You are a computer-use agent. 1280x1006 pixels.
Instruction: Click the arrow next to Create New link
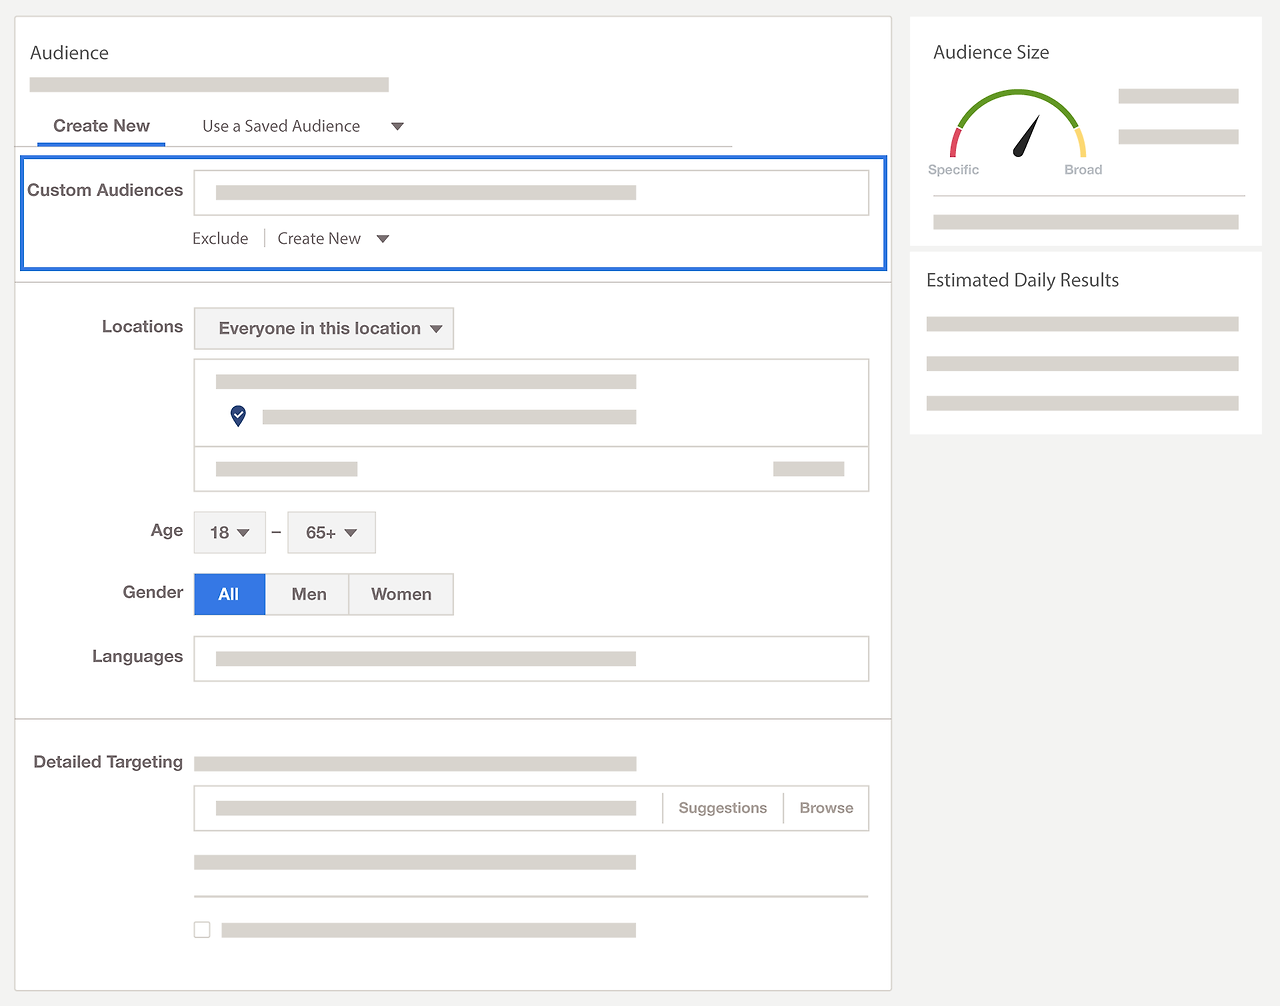[383, 239]
